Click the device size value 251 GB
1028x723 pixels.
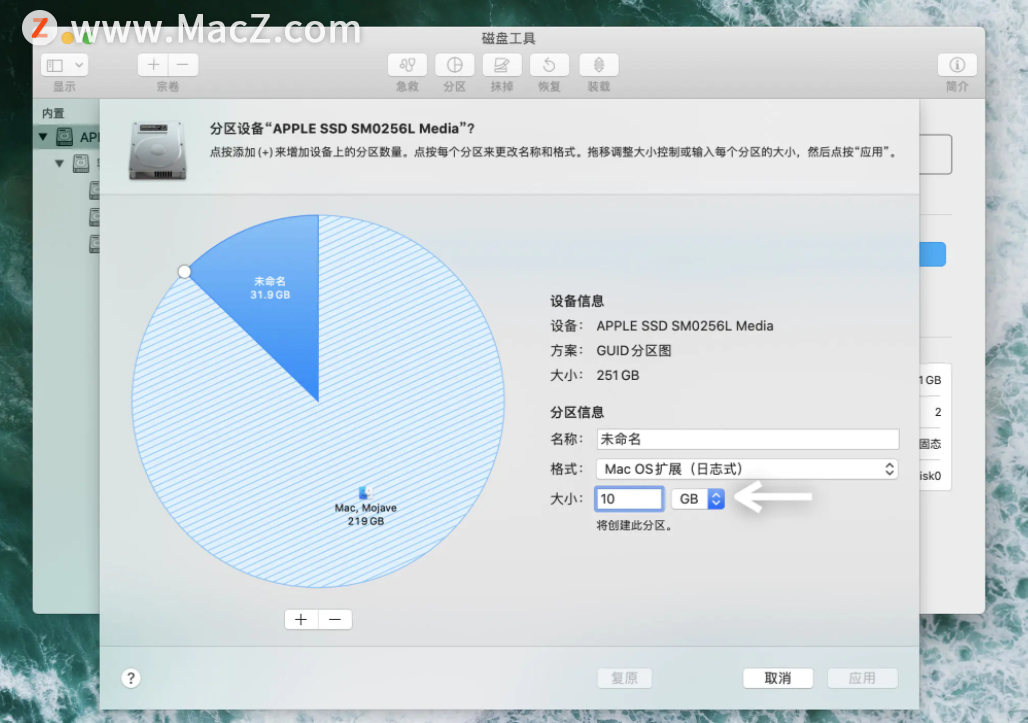[618, 376]
